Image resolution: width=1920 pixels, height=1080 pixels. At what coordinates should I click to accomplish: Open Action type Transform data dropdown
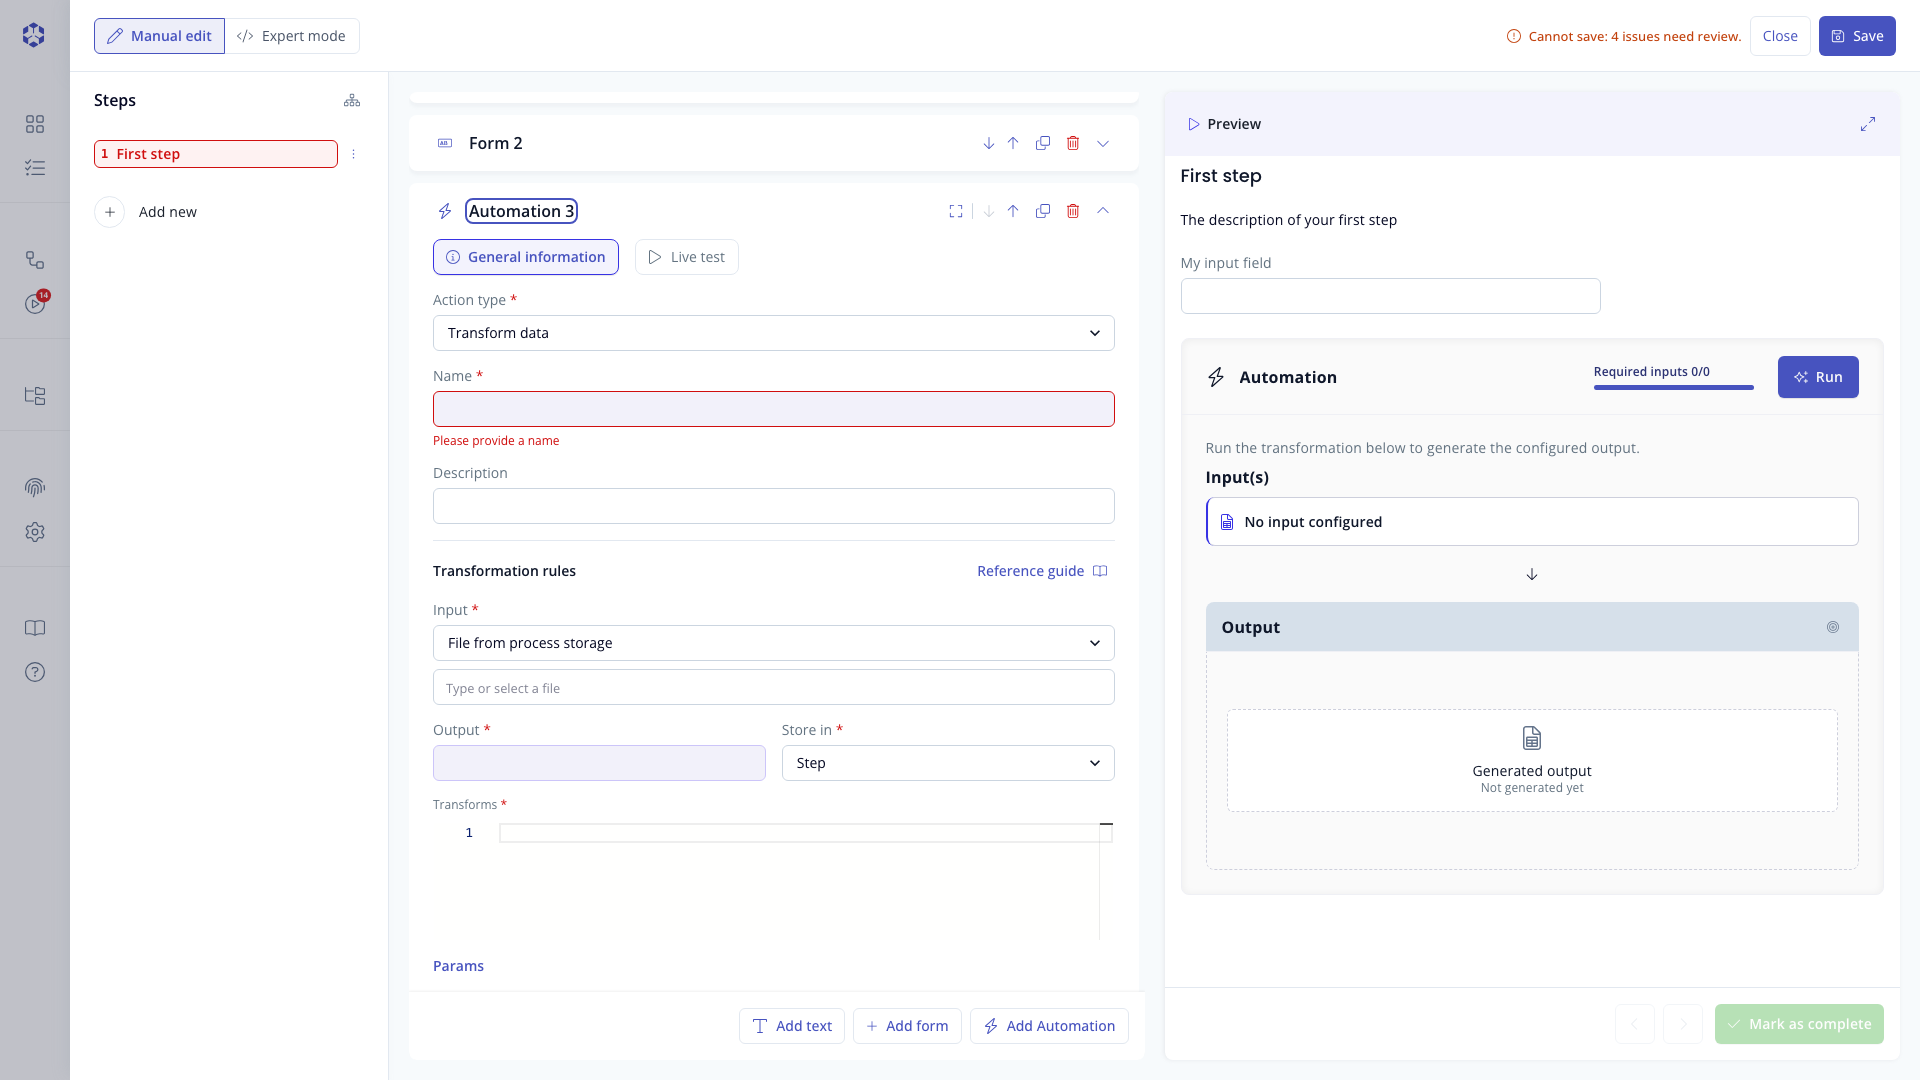coord(774,333)
